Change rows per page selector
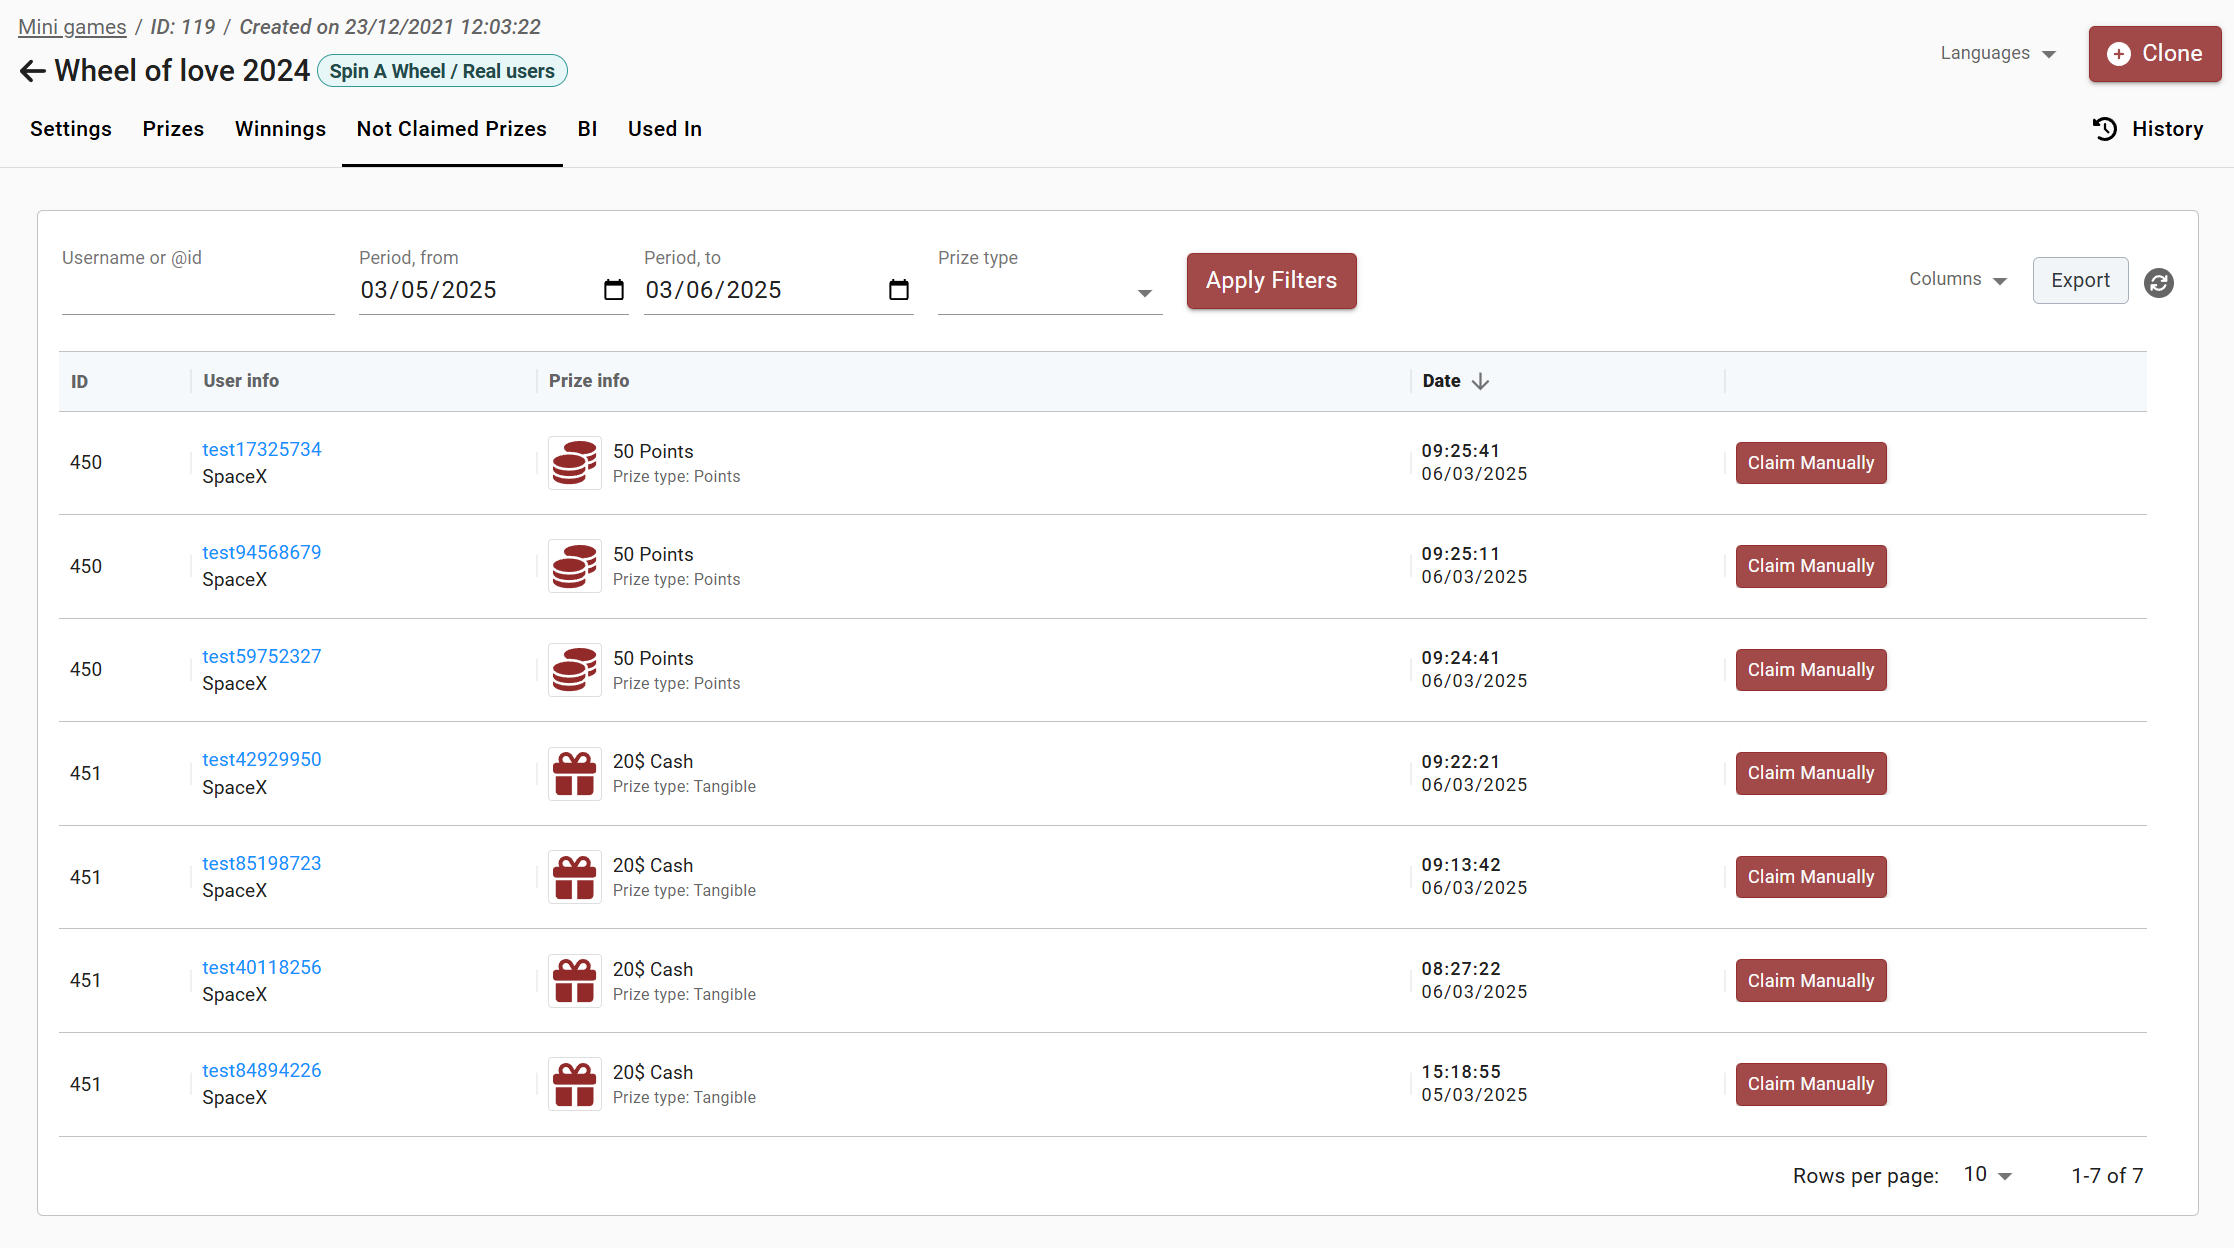Image resolution: width=2234 pixels, height=1248 pixels. pyautogui.click(x=1987, y=1175)
